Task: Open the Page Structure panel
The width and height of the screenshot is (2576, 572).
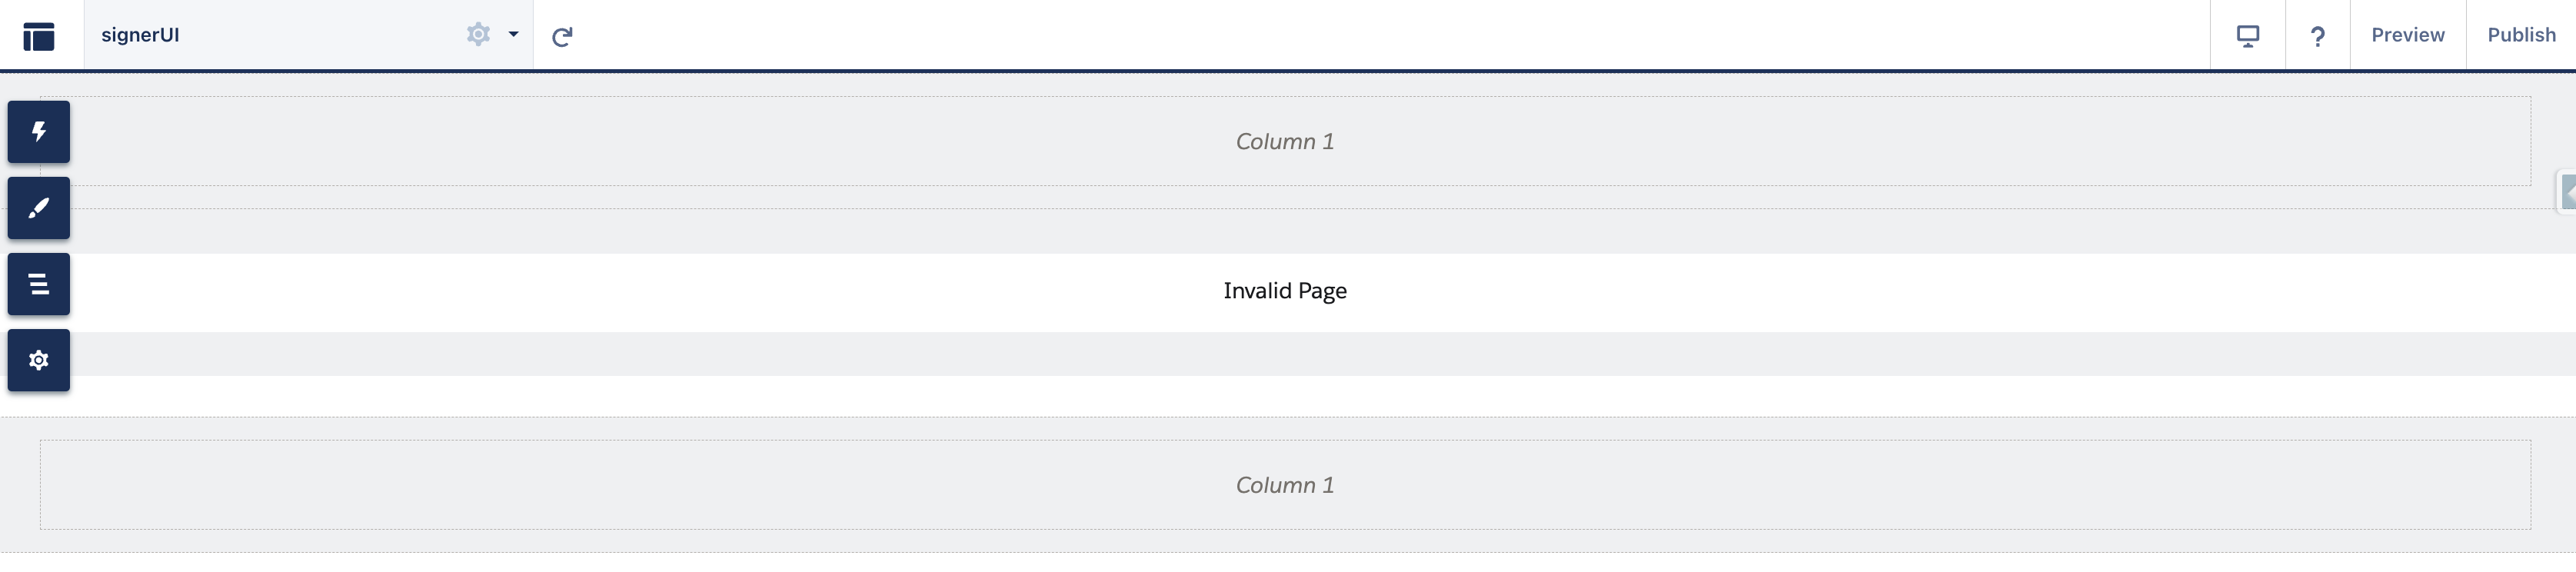Action: pos(39,284)
